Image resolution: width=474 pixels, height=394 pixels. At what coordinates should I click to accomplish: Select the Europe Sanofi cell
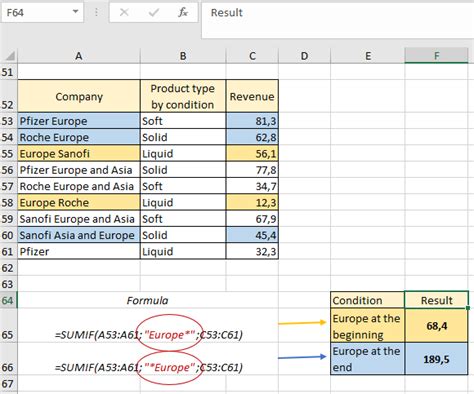click(79, 154)
